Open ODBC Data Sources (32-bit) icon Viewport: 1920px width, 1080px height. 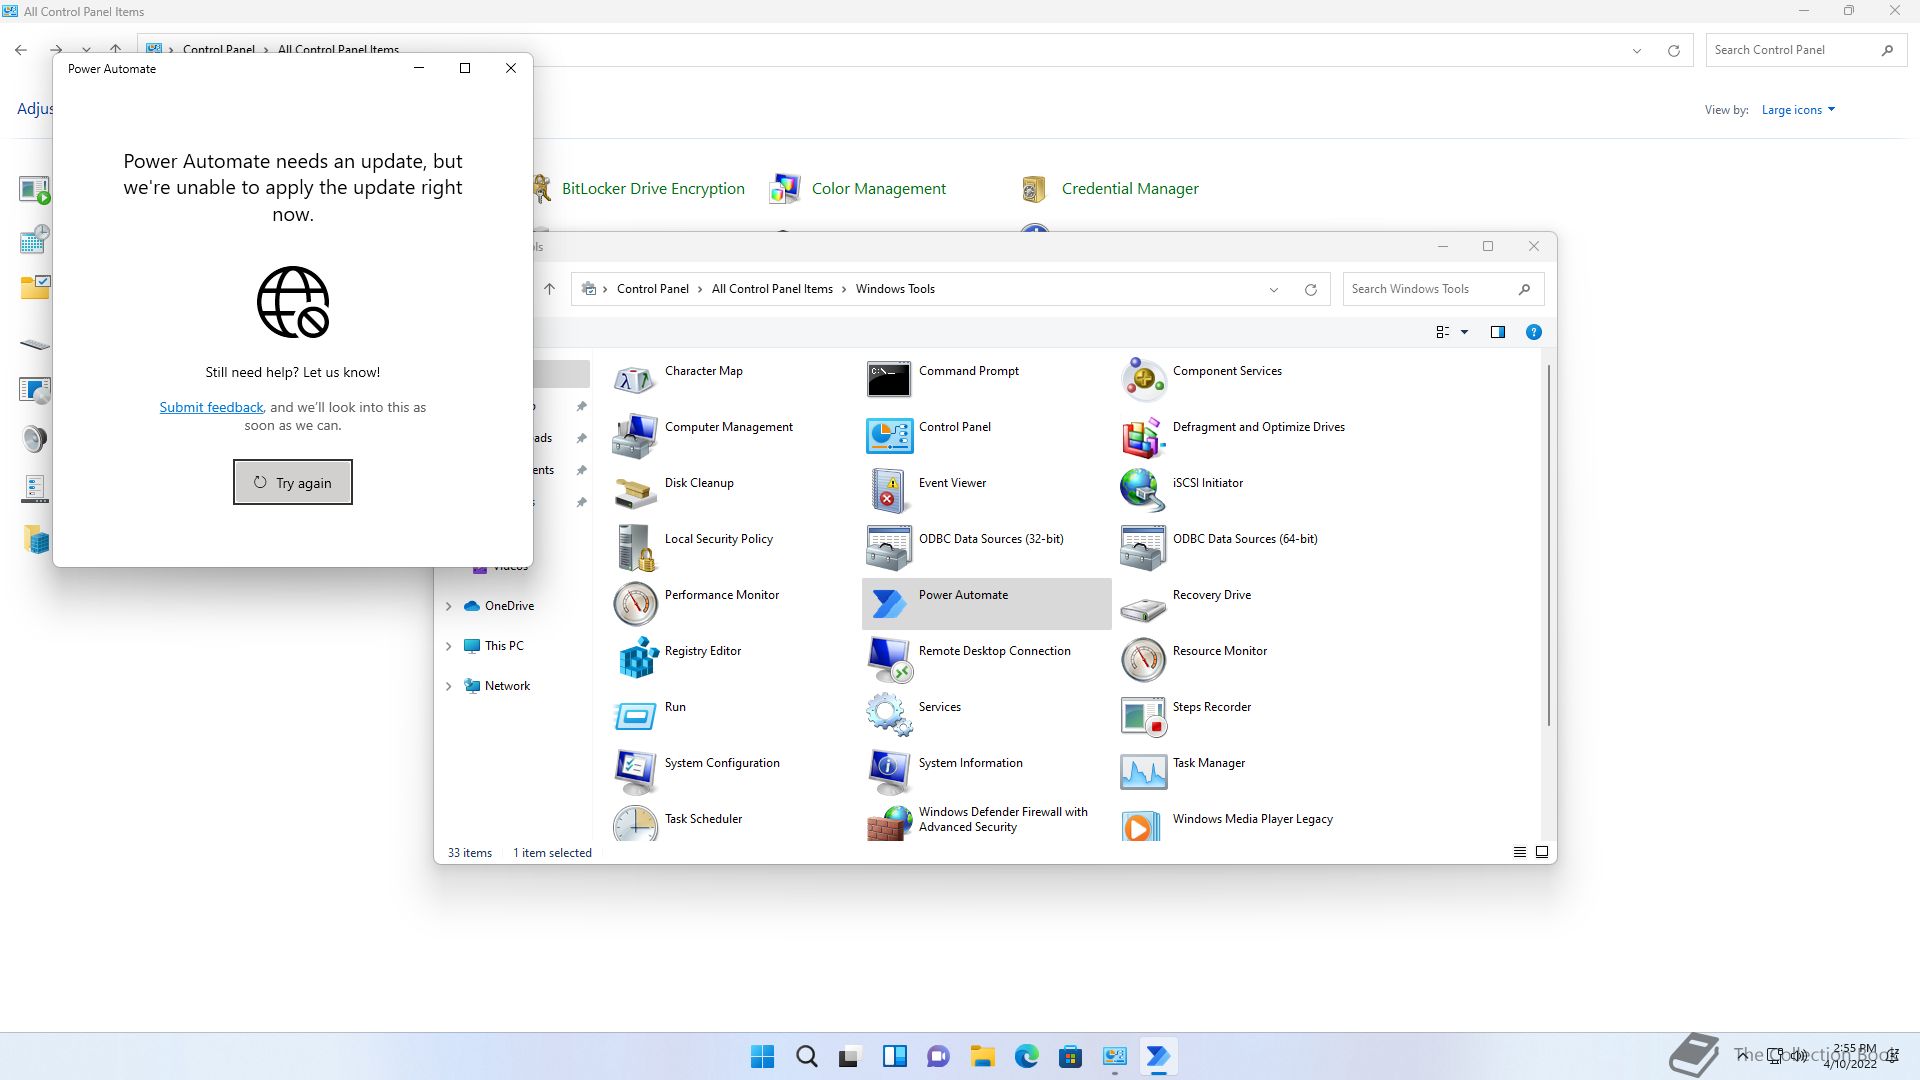coord(889,548)
